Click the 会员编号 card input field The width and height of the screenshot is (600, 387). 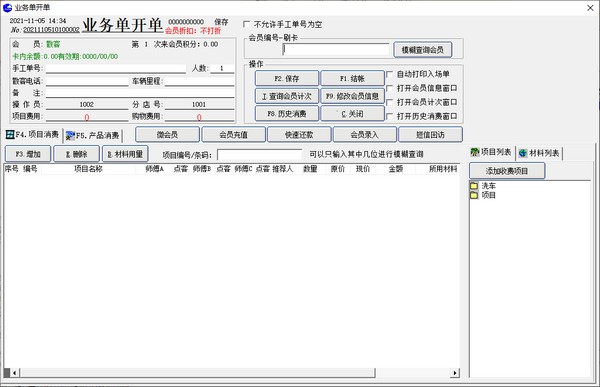pos(336,50)
